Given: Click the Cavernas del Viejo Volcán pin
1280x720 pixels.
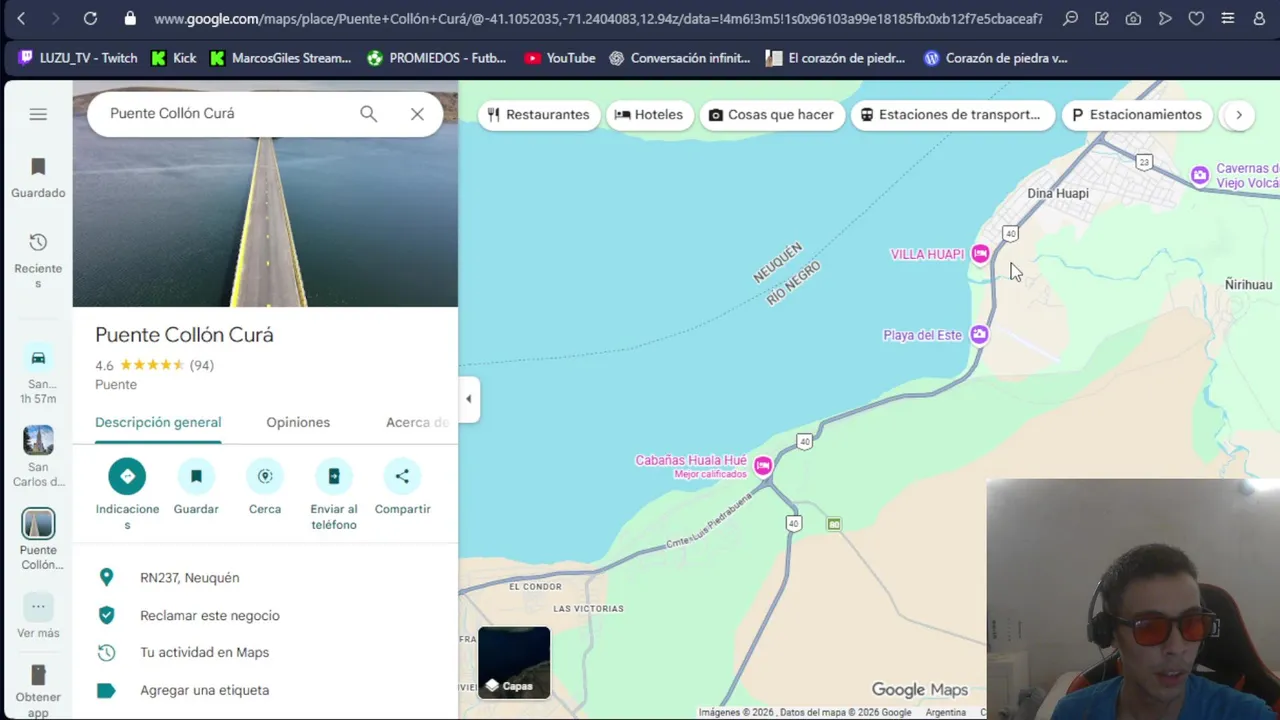Looking at the screenshot, I should [1200, 176].
